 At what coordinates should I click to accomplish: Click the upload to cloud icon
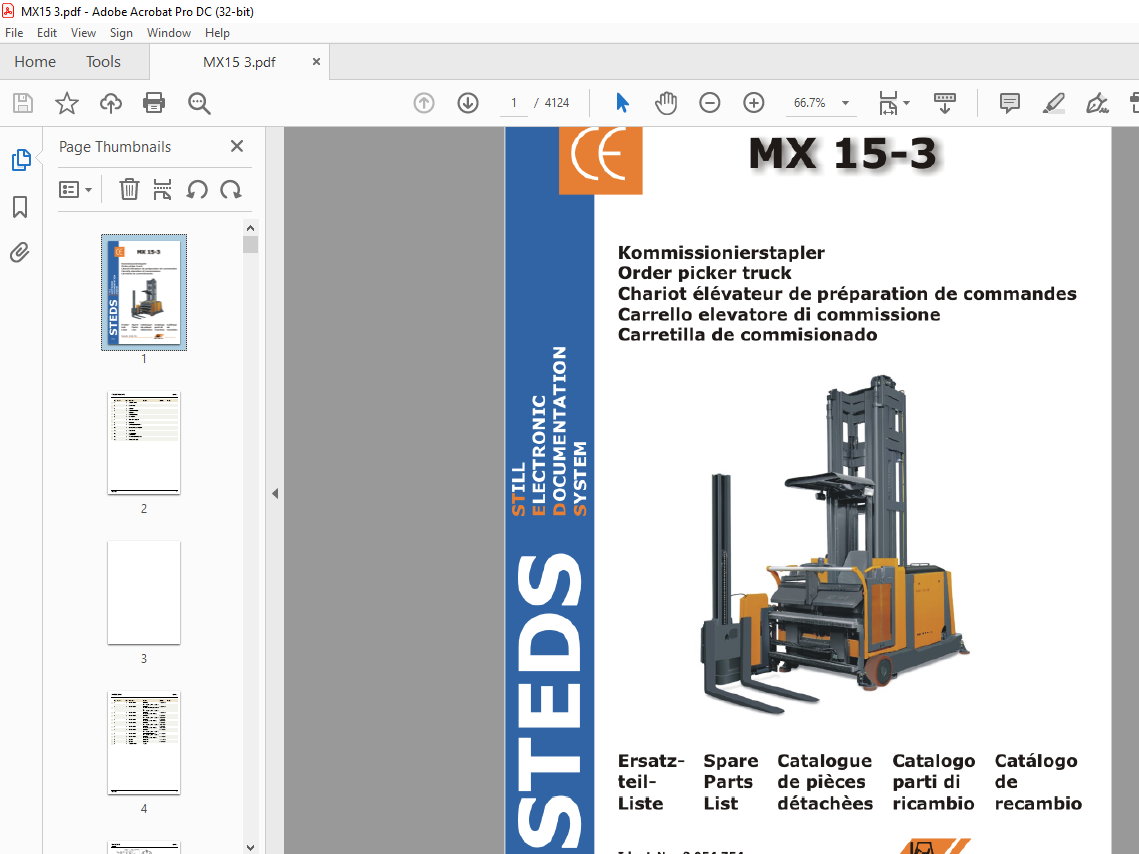tap(110, 103)
